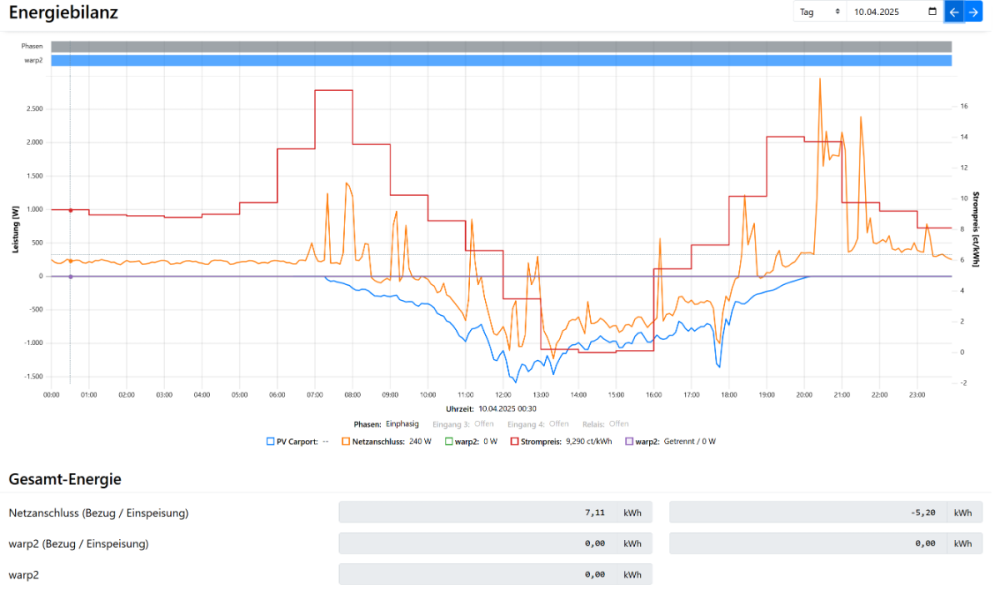Go to the previous day with left arrow

pyautogui.click(x=954, y=12)
